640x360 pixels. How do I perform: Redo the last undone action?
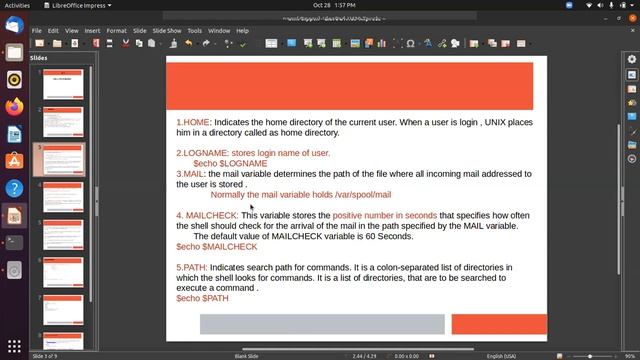[x=206, y=43]
